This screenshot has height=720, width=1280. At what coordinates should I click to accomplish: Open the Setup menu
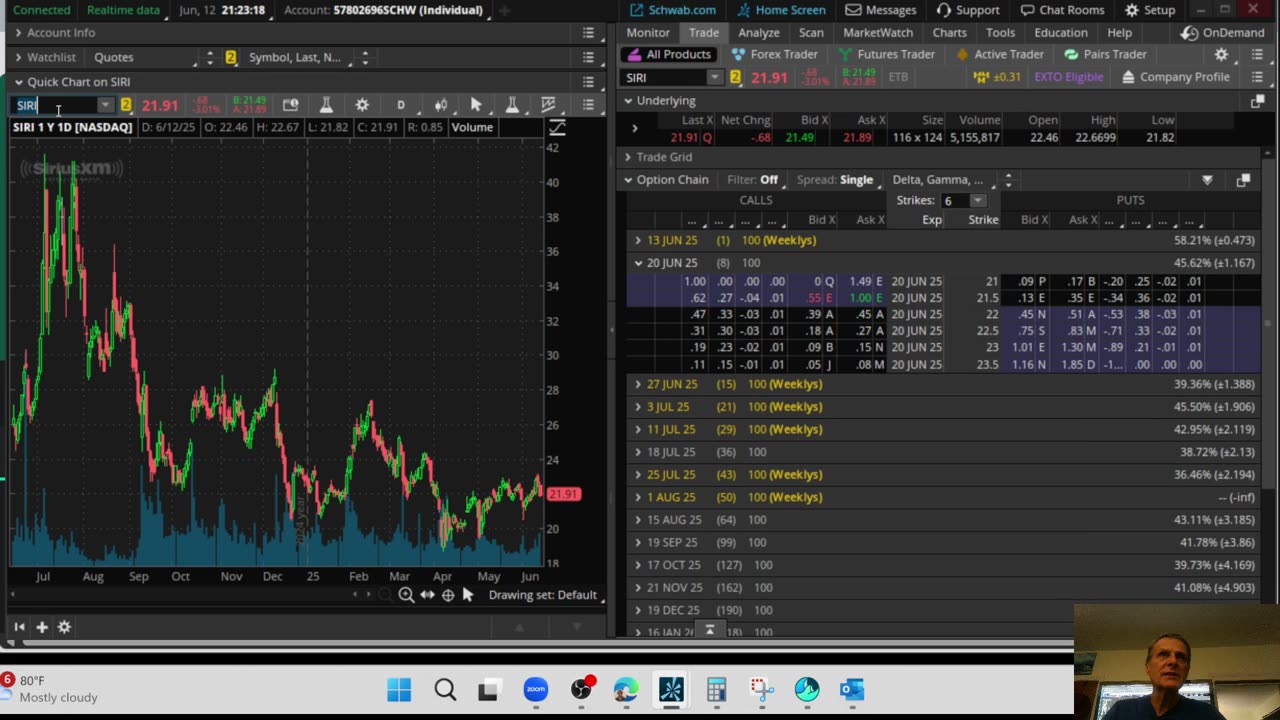[x=1150, y=10]
